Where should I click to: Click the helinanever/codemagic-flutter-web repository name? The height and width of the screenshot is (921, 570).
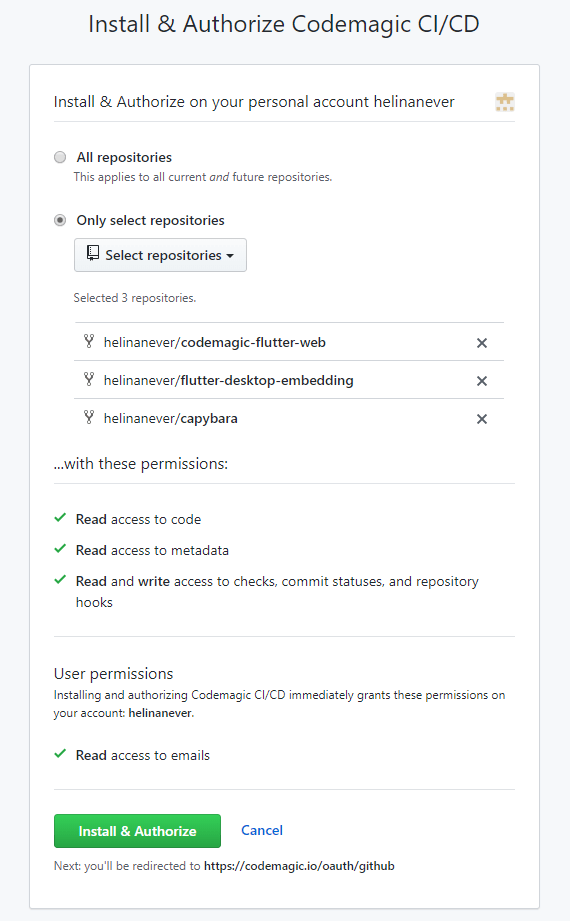214,342
